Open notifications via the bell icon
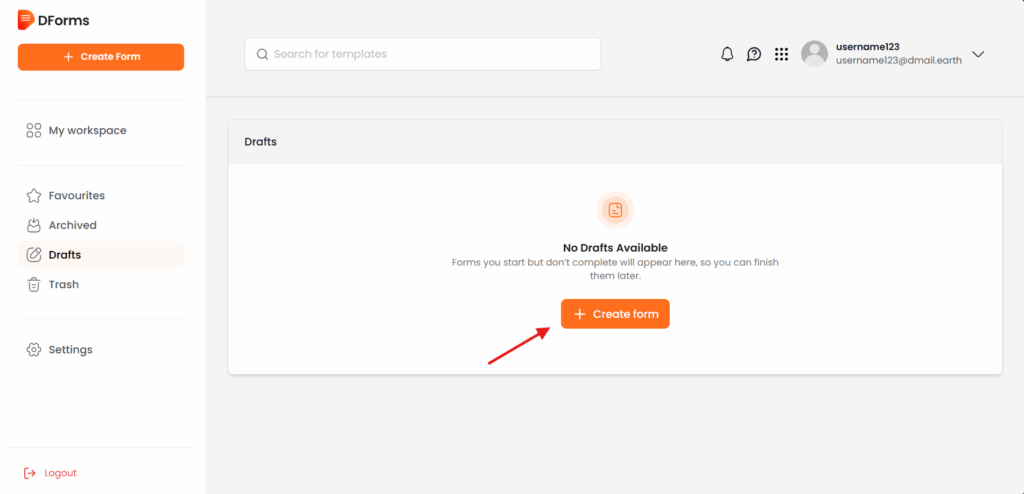Viewport: 1024px width, 494px height. click(727, 54)
